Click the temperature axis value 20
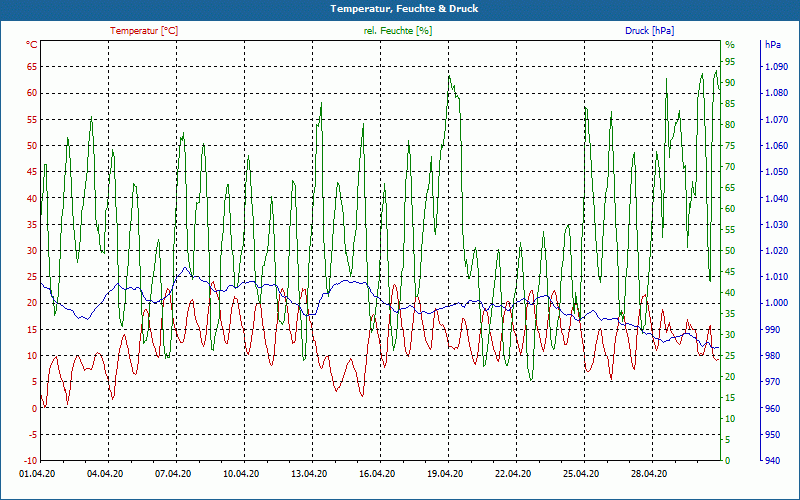This screenshot has width=800, height=500. [x=33, y=303]
